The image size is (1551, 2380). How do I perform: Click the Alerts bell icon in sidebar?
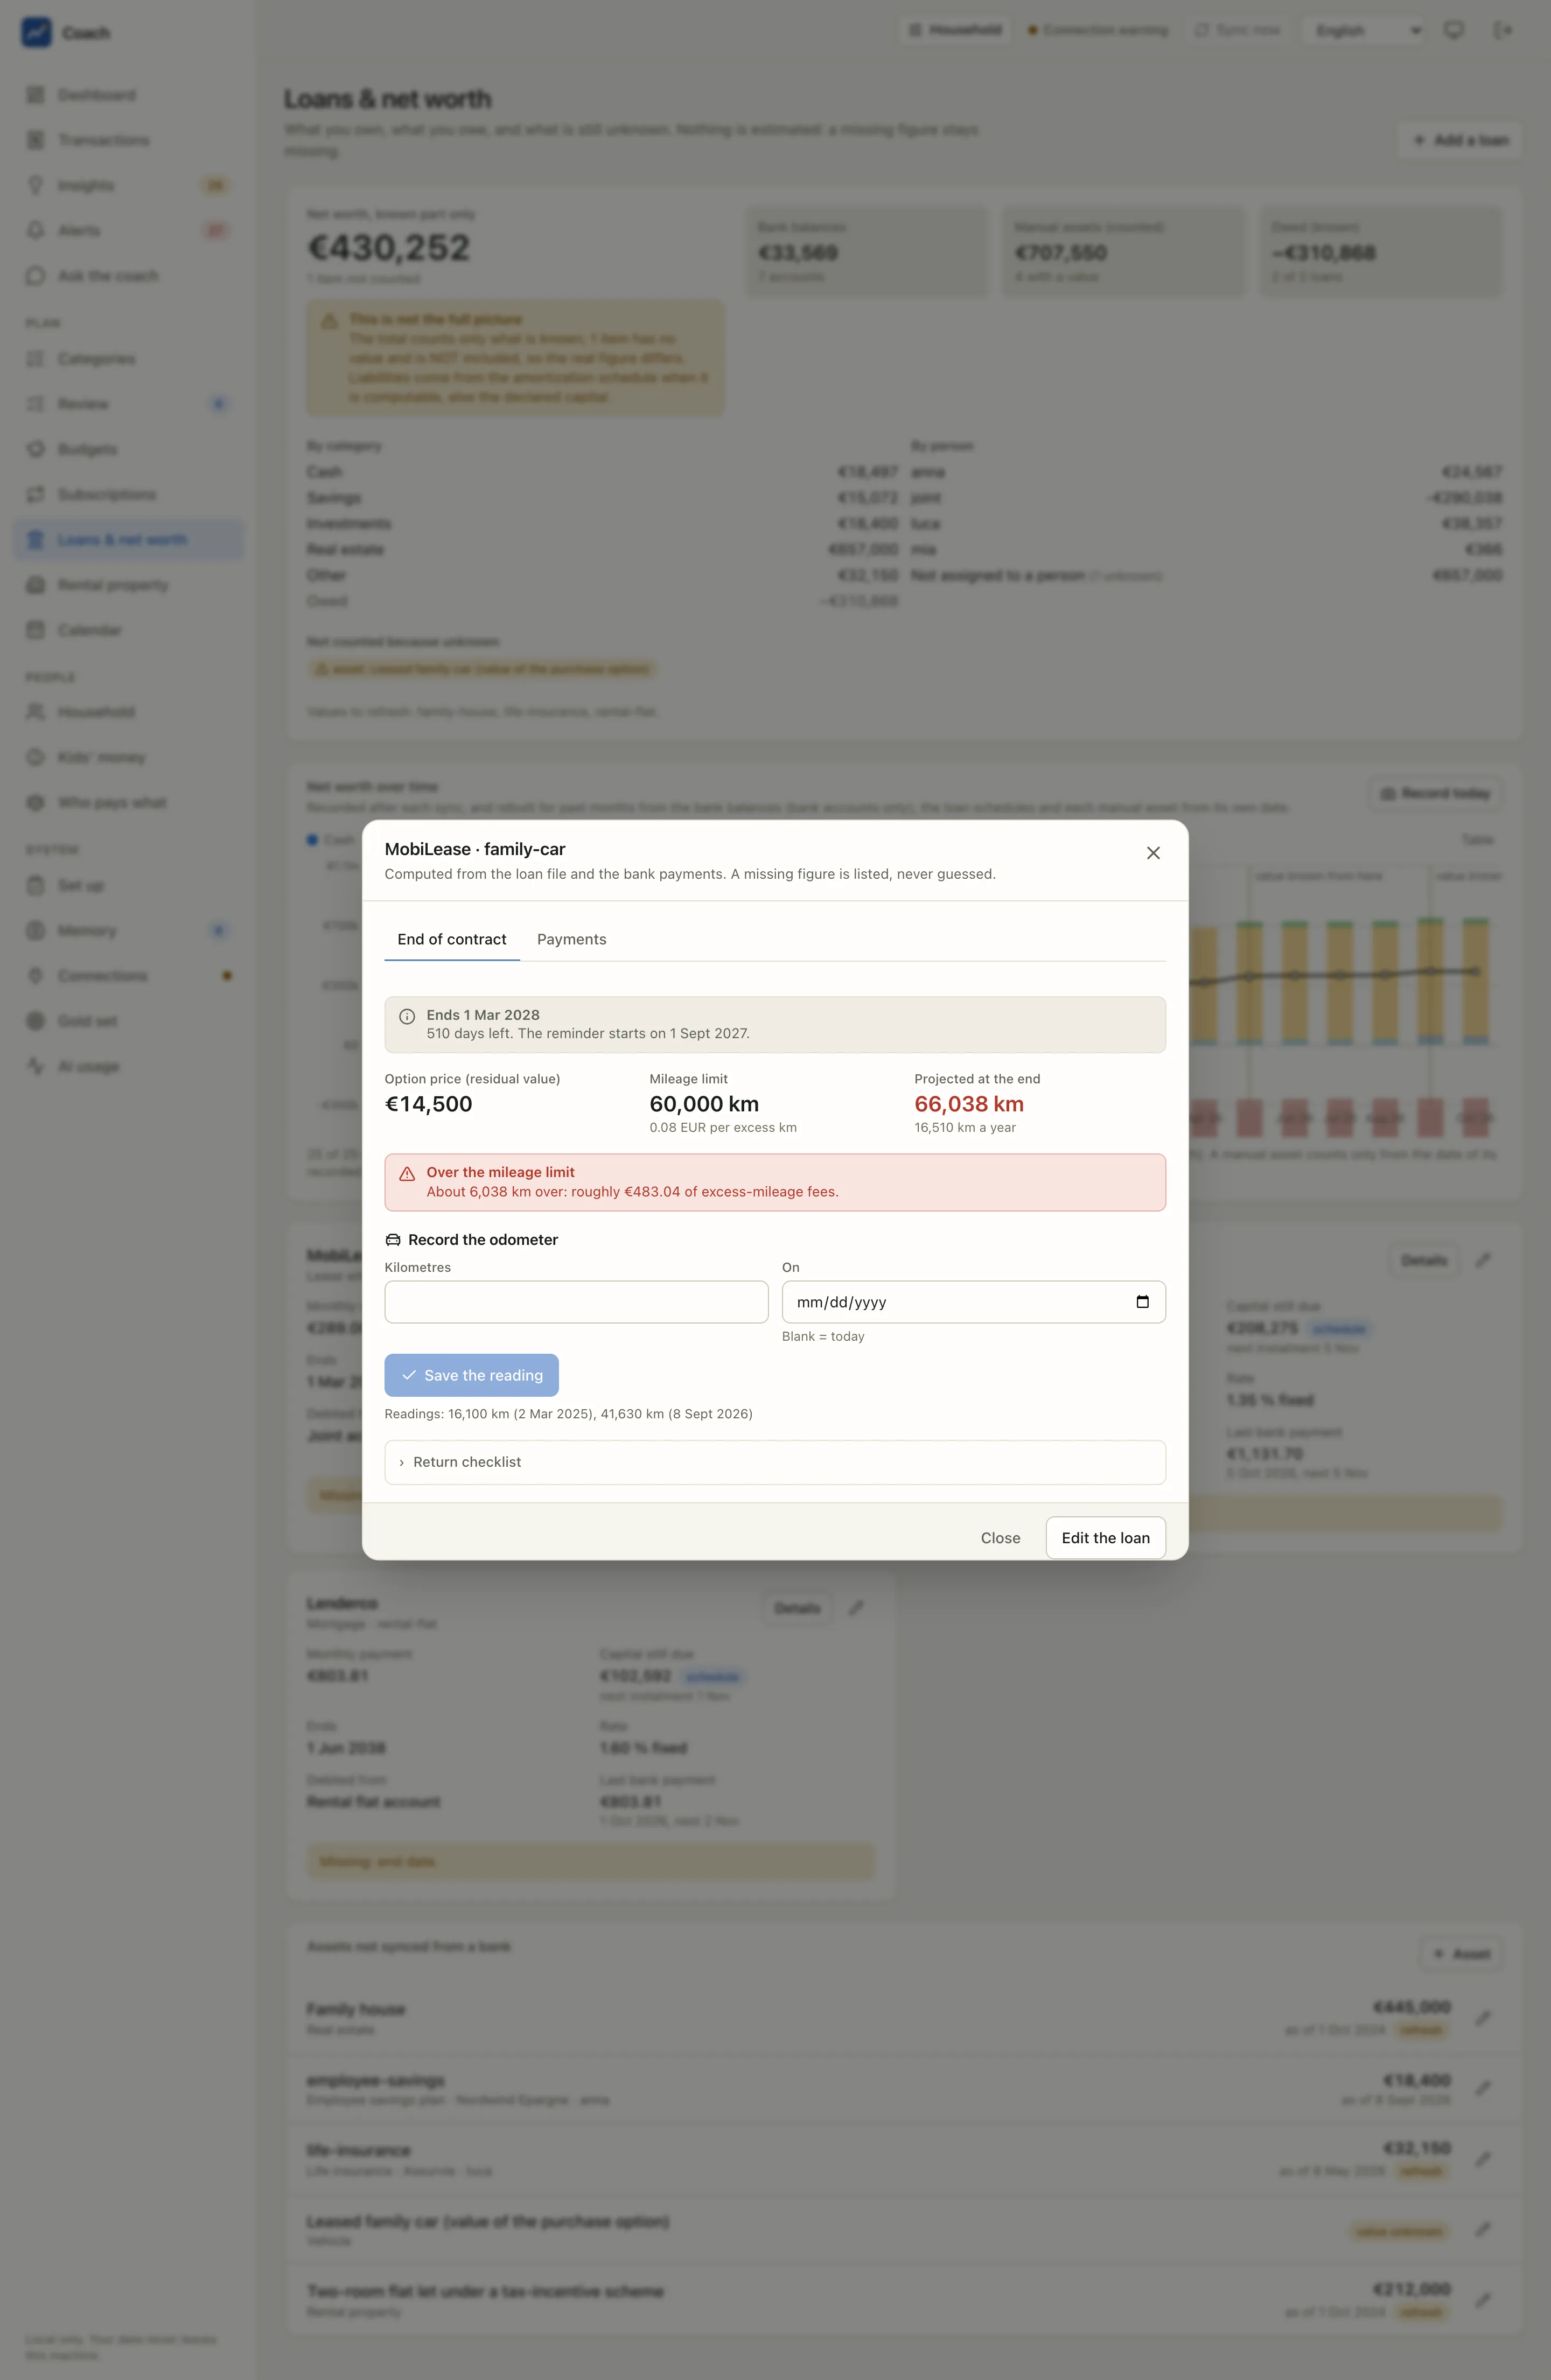36,230
